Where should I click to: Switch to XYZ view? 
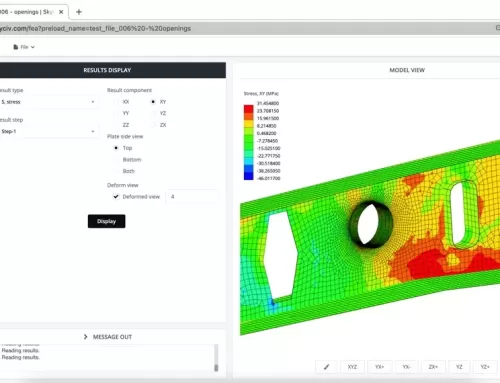coord(352,367)
